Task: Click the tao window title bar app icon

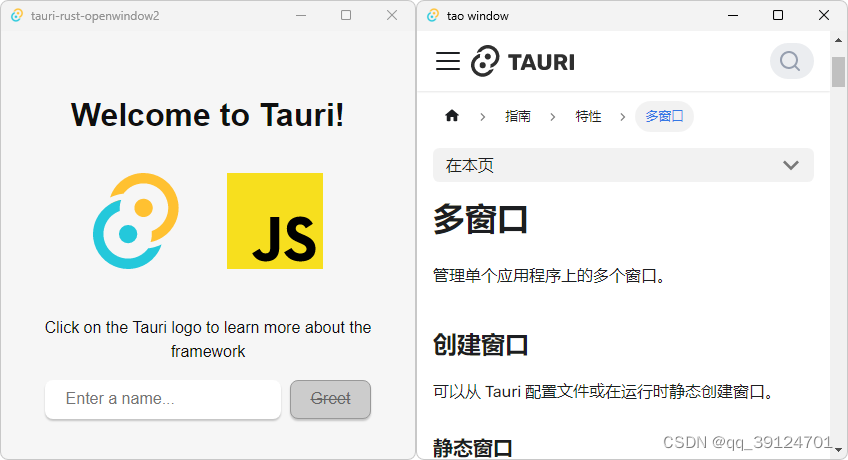Action: pos(432,16)
